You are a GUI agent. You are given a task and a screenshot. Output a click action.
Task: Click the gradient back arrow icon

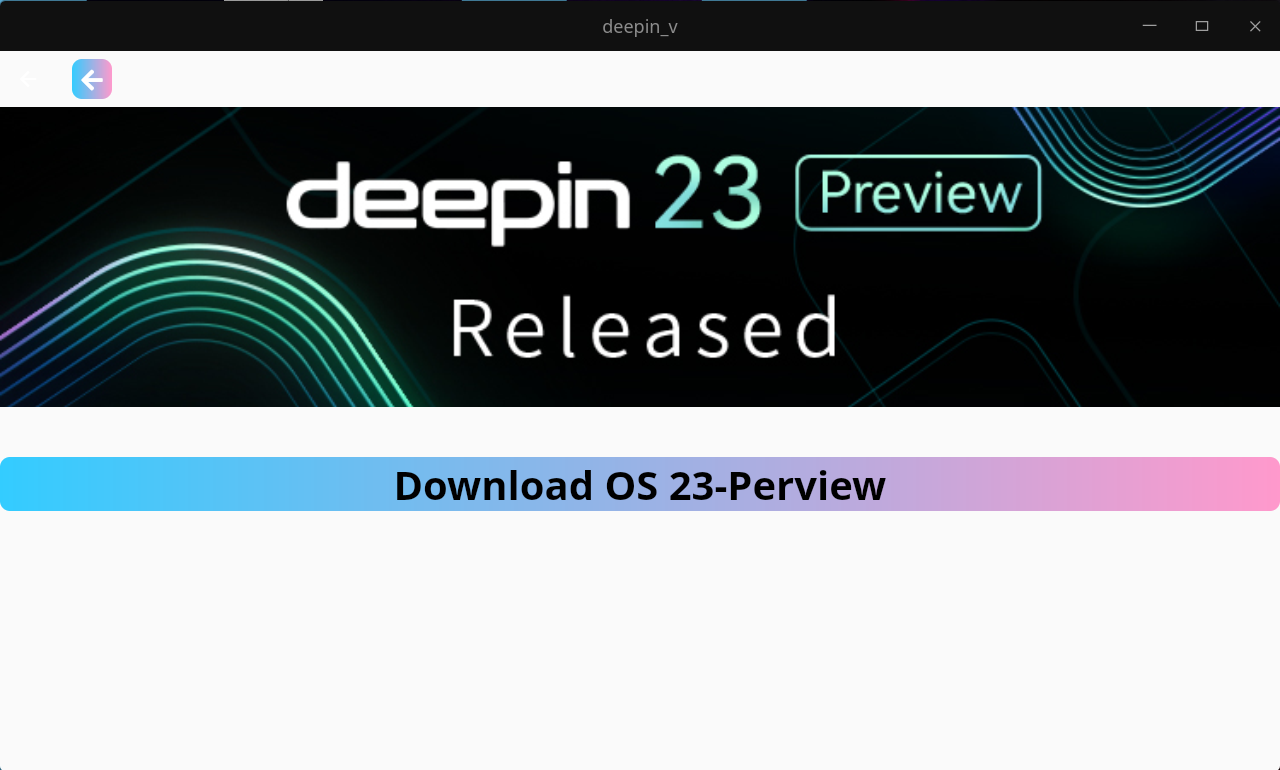coord(92,79)
